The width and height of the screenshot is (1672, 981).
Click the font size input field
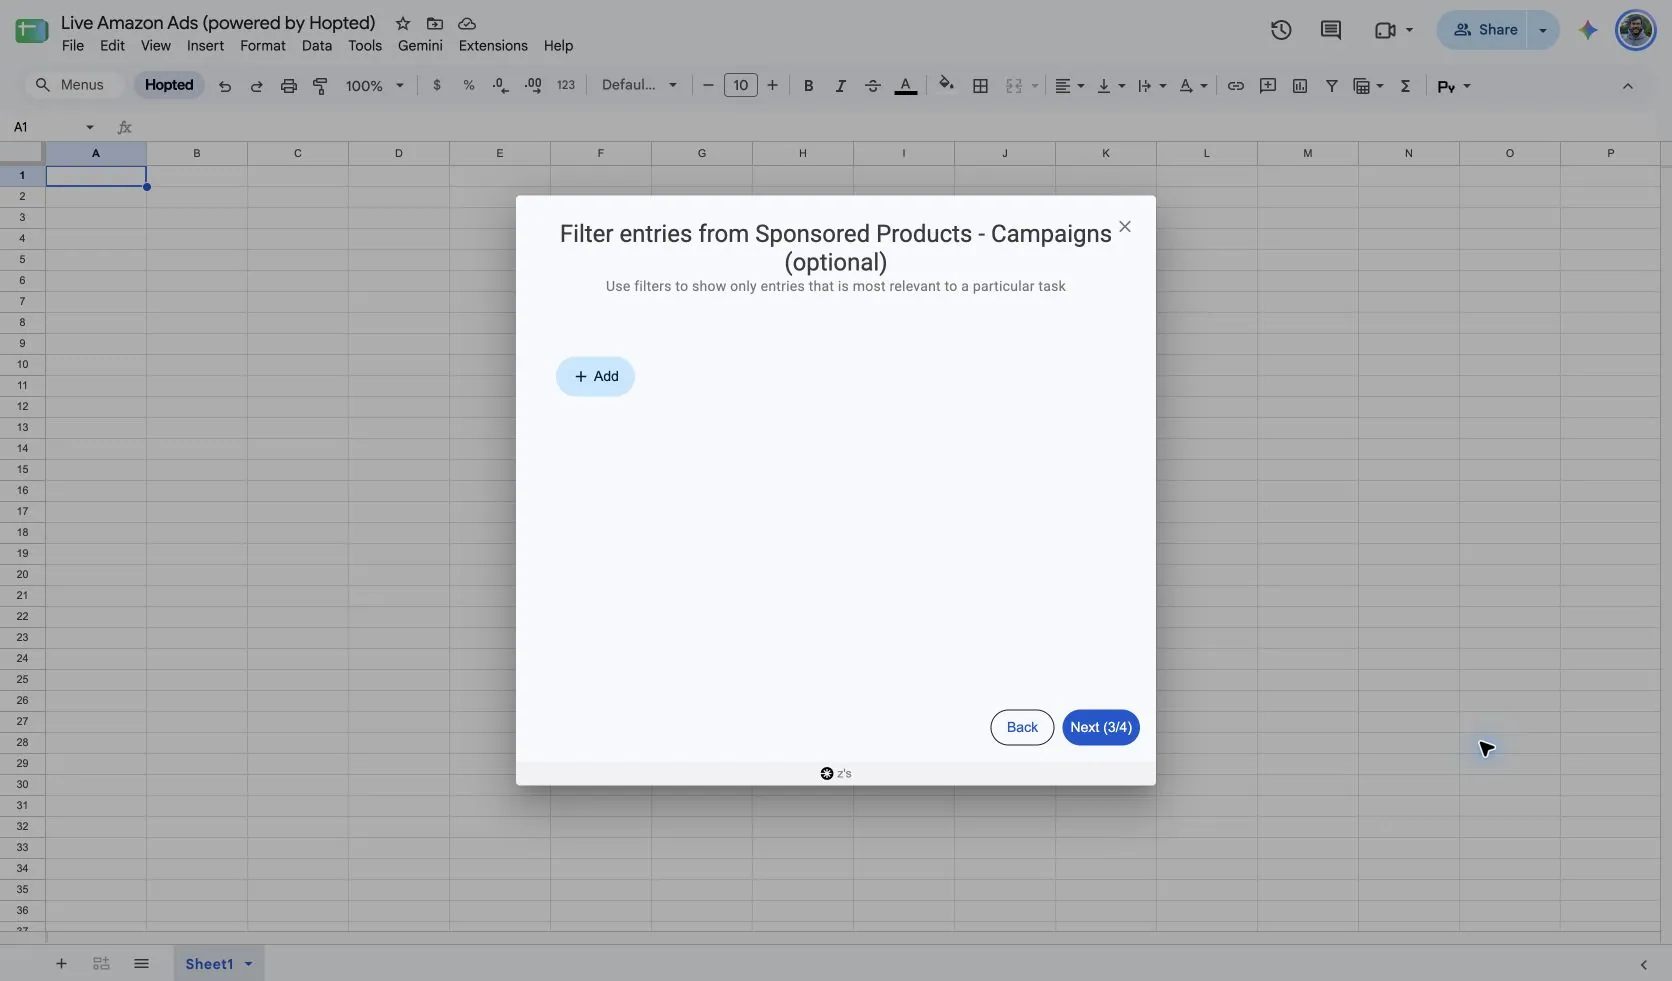click(741, 86)
